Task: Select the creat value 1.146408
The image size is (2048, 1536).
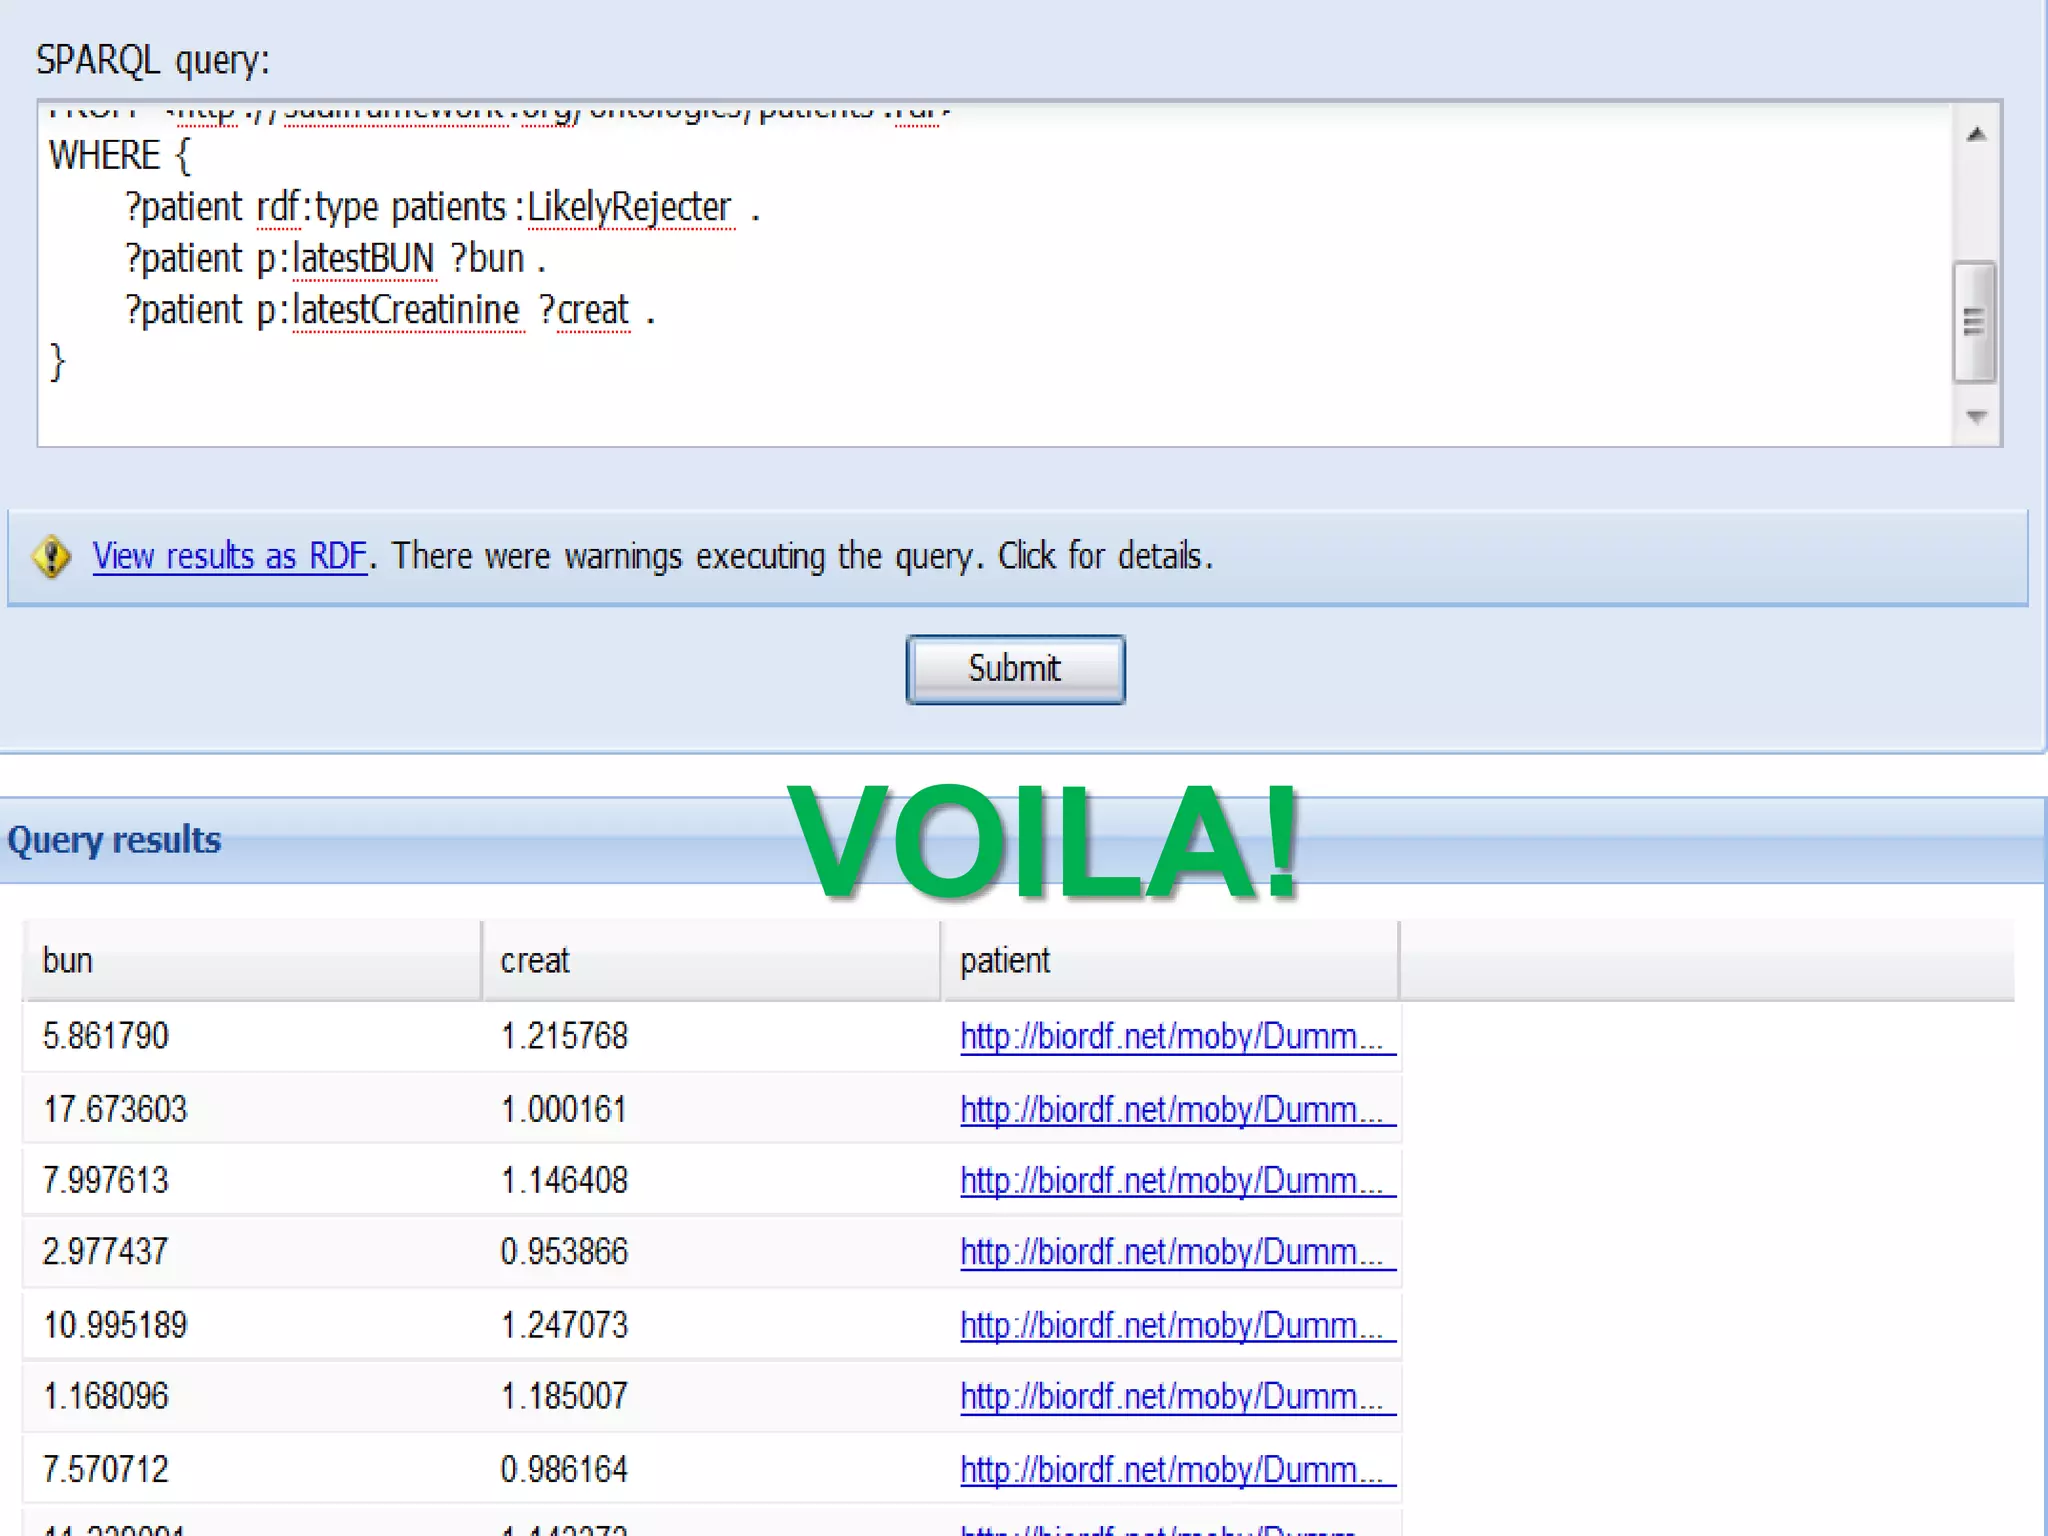Action: (564, 1180)
